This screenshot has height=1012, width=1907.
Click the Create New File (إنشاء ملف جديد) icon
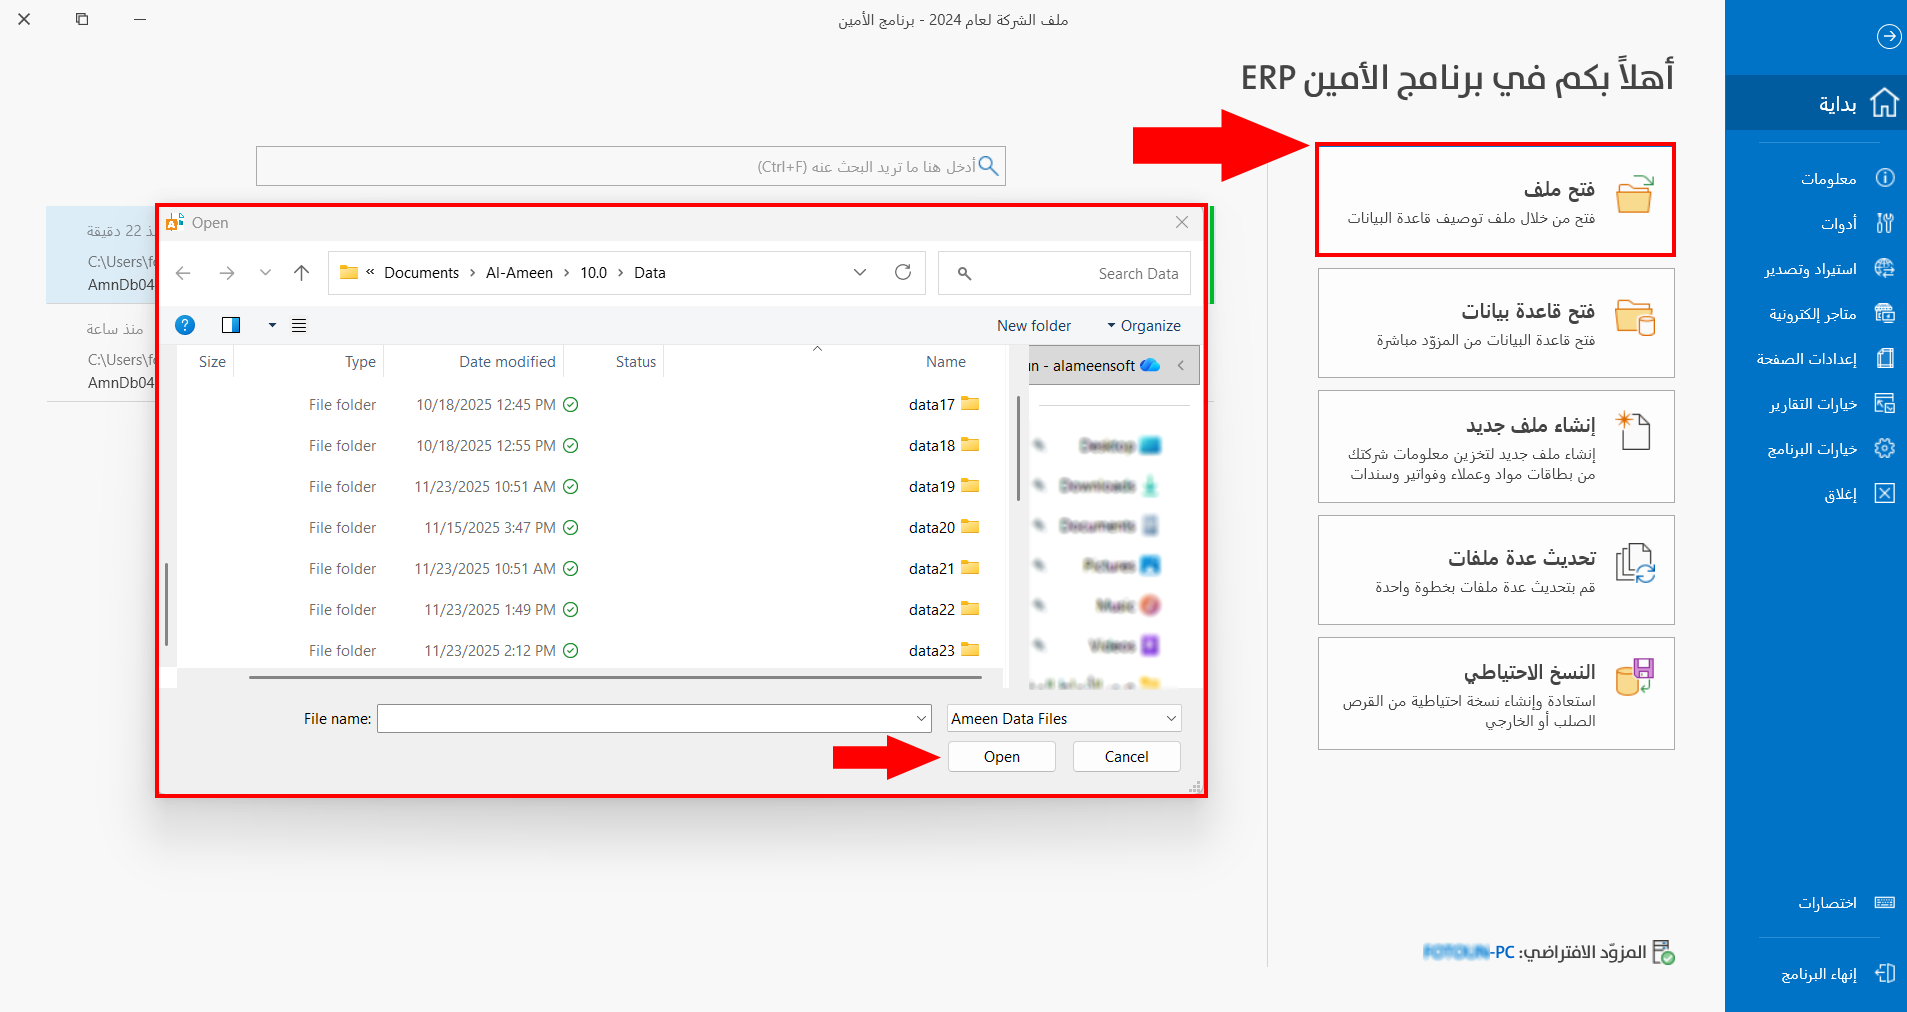[1634, 431]
